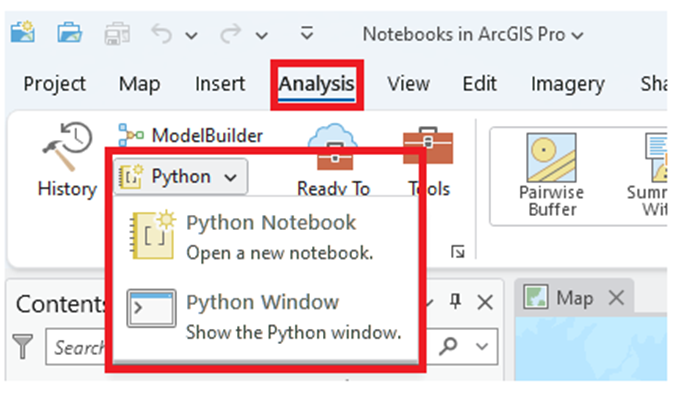Viewport: 675px width, 395px height.
Task: Toggle auto-hide pin on the Contents pane
Action: click(x=455, y=301)
